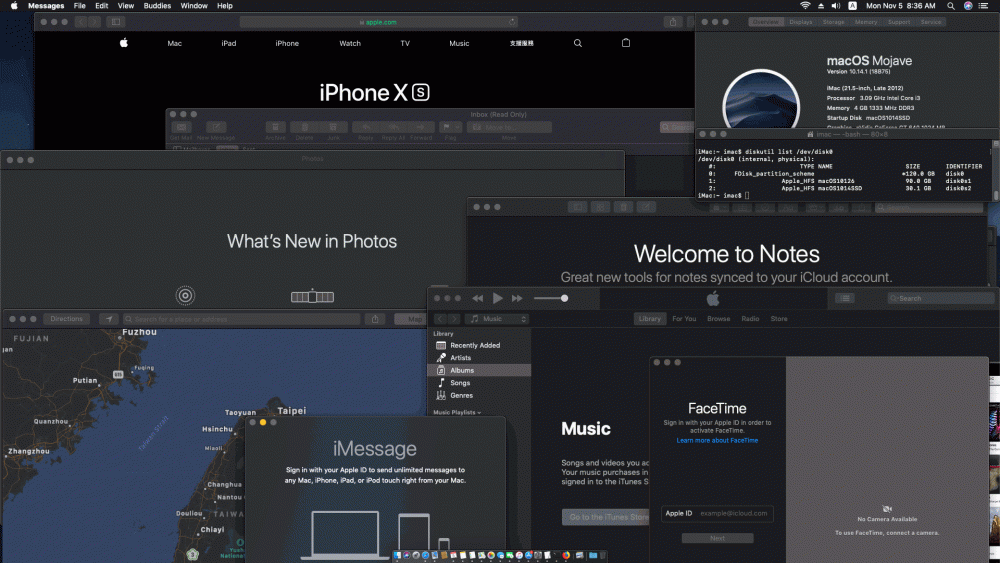
Task: Open Notification Center icon
Action: pyautogui.click(x=983, y=6)
